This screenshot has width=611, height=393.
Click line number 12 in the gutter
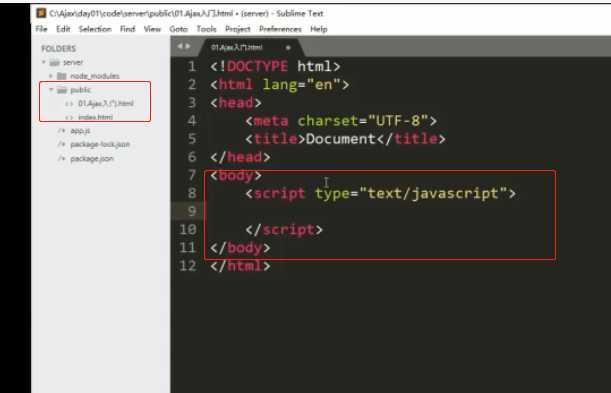click(x=187, y=266)
